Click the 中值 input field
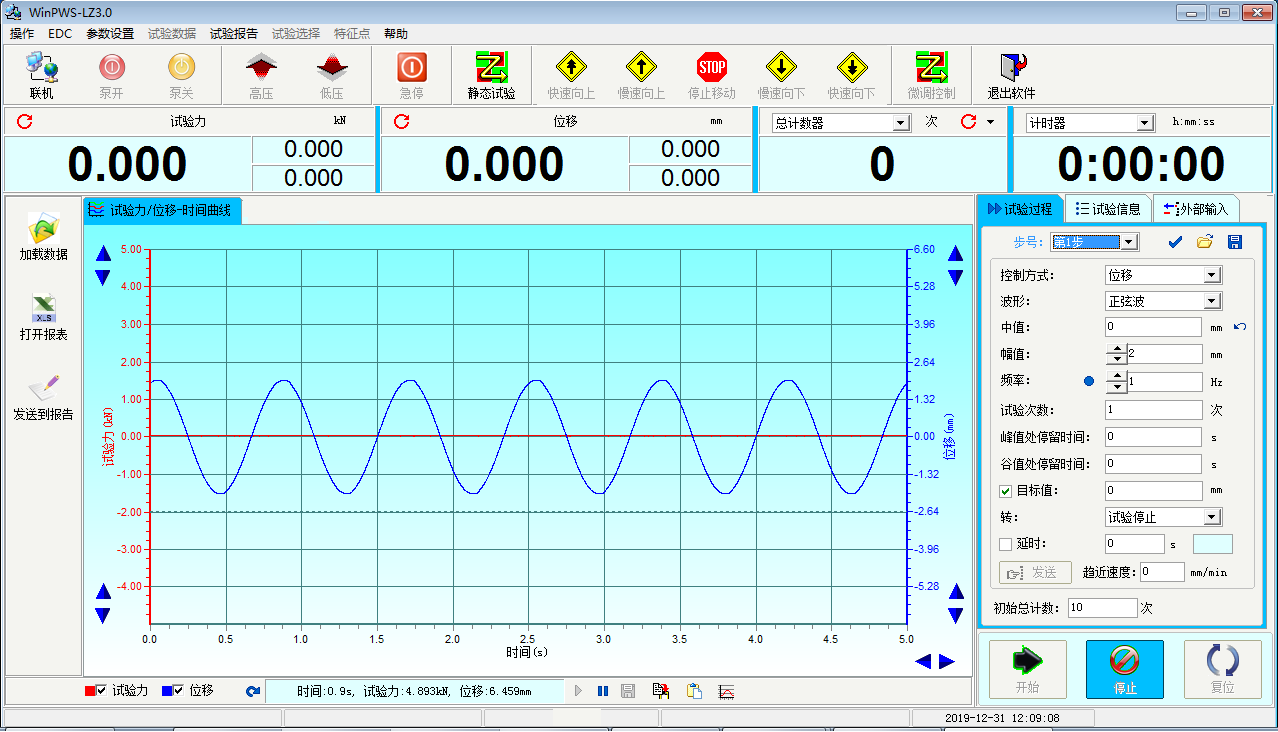Screen dimensions: 1278x732 click(x=1152, y=327)
